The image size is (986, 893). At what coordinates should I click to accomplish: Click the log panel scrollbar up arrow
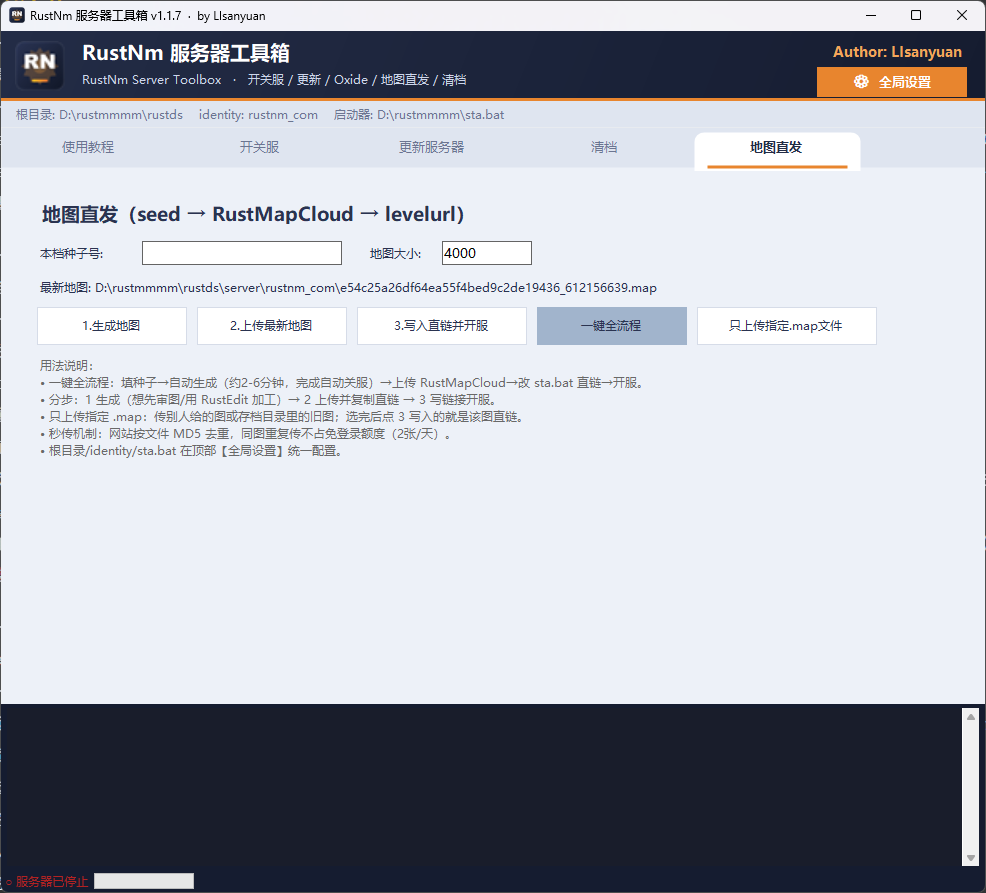click(970, 717)
